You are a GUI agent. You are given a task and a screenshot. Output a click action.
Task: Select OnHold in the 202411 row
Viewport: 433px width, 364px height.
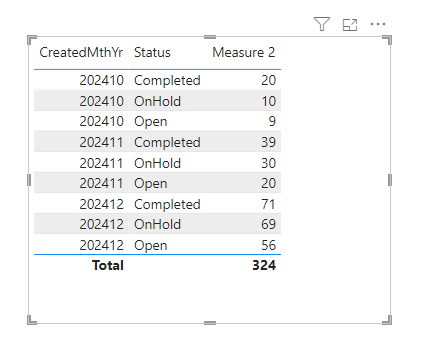pos(157,163)
